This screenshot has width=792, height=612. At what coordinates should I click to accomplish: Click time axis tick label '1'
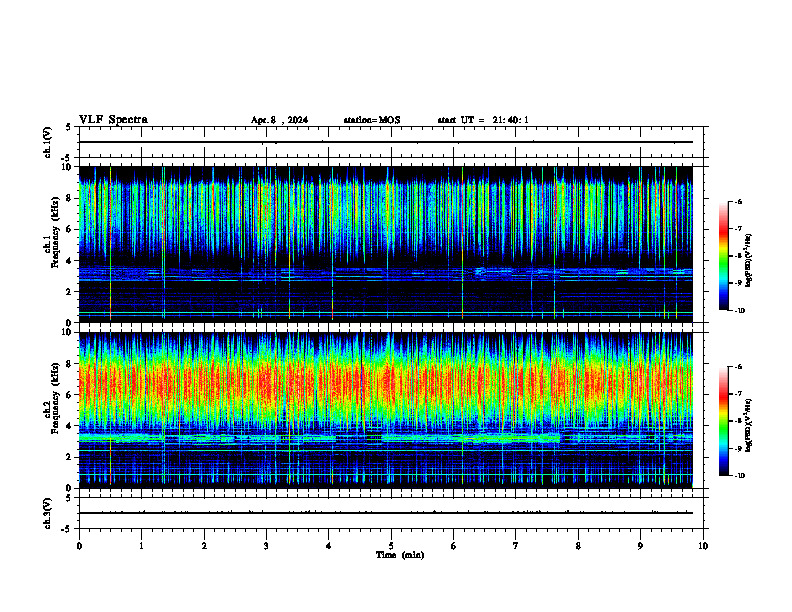[x=141, y=546]
